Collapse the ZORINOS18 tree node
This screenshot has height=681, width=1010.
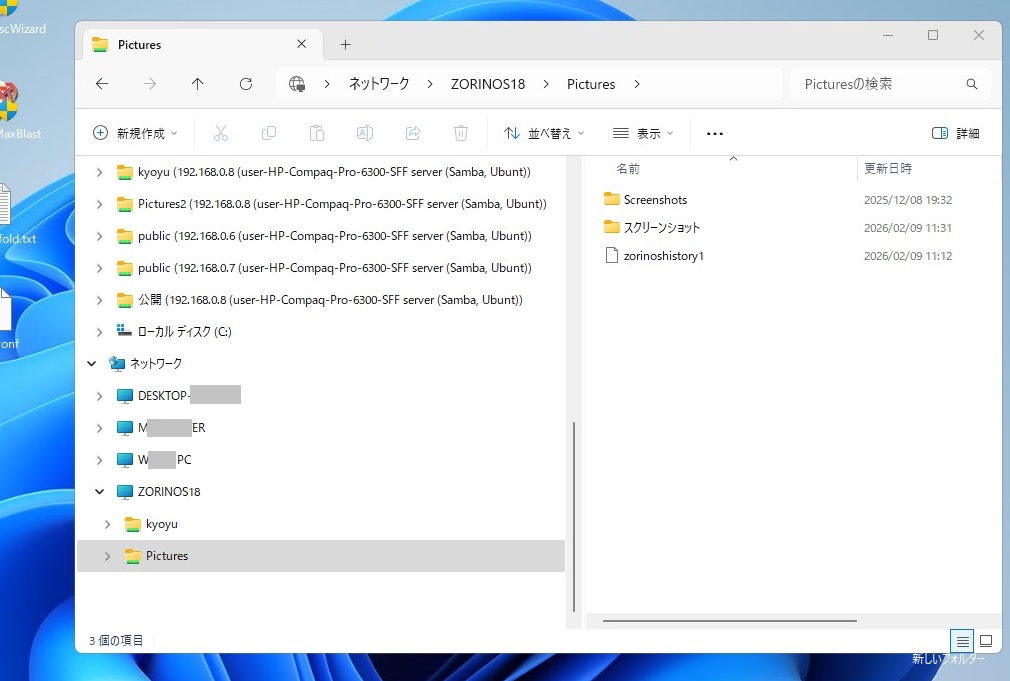98,492
